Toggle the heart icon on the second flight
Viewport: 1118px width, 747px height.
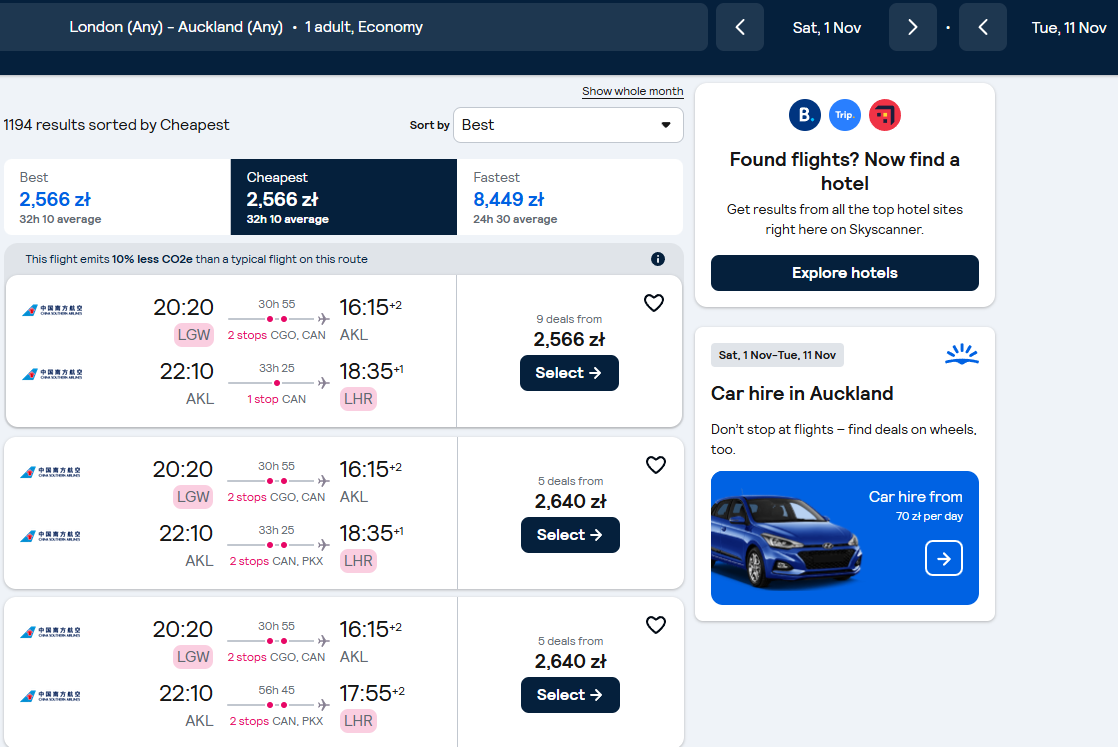(655, 465)
